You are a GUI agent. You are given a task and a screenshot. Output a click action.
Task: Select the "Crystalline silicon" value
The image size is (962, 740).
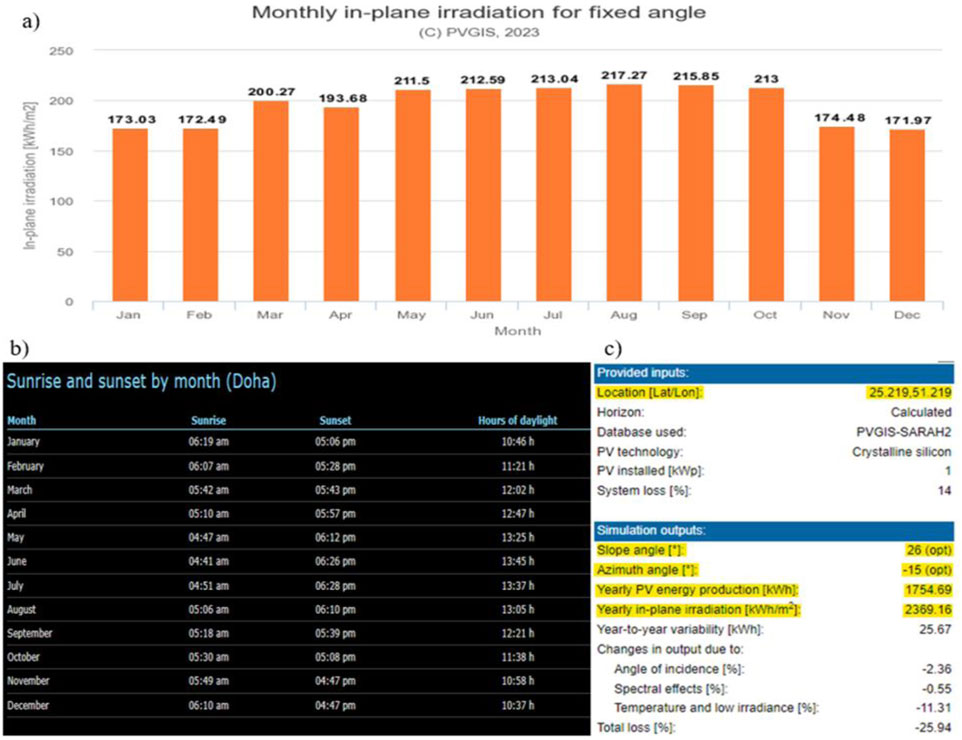[x=902, y=452]
